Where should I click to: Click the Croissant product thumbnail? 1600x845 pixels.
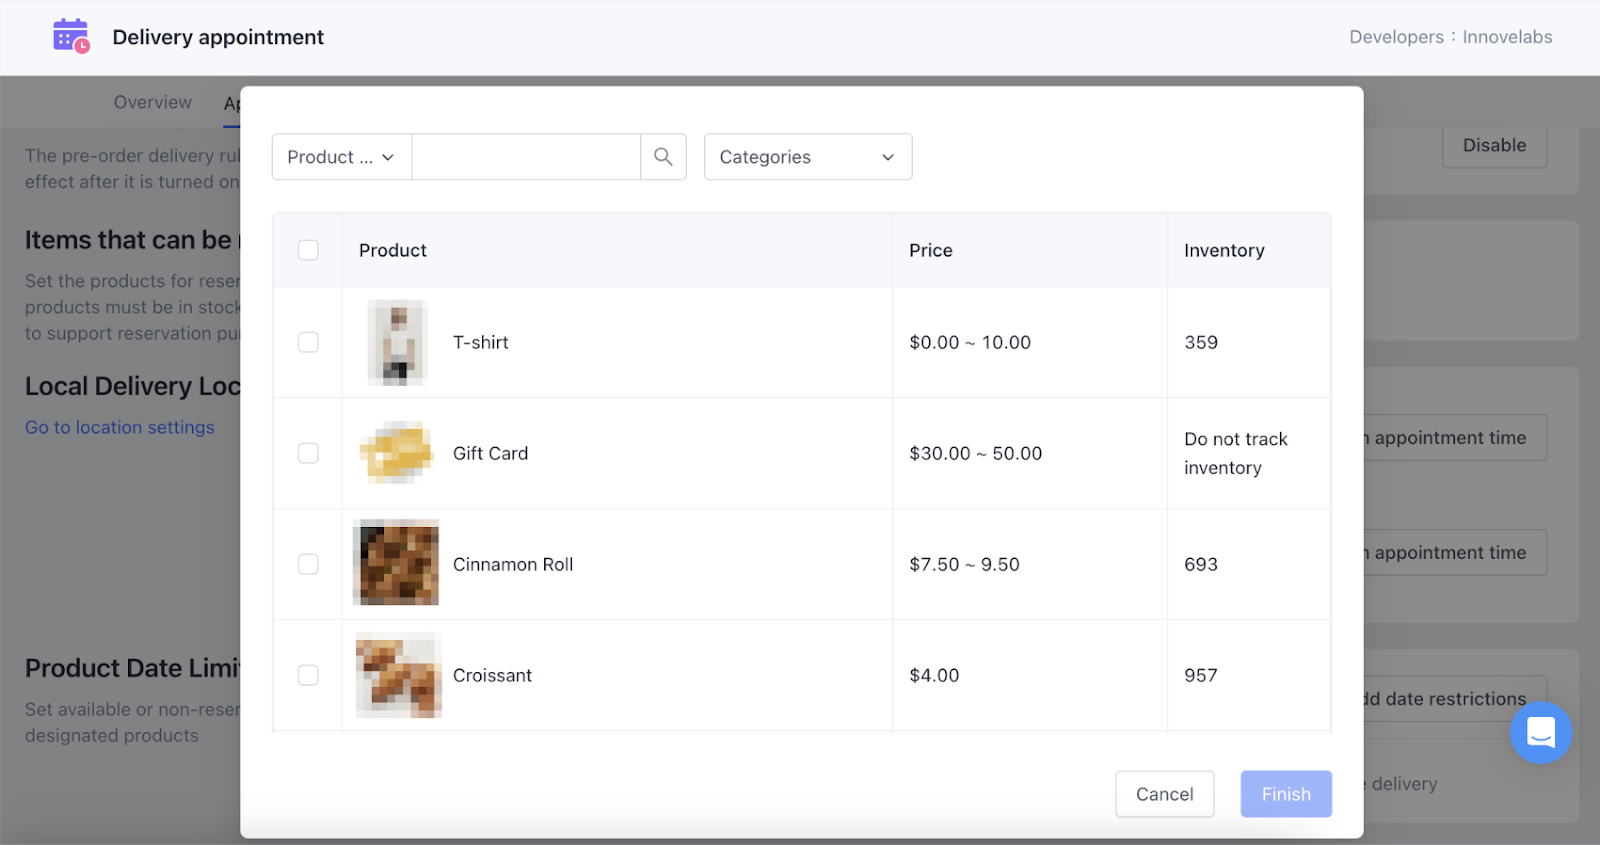[x=398, y=675]
